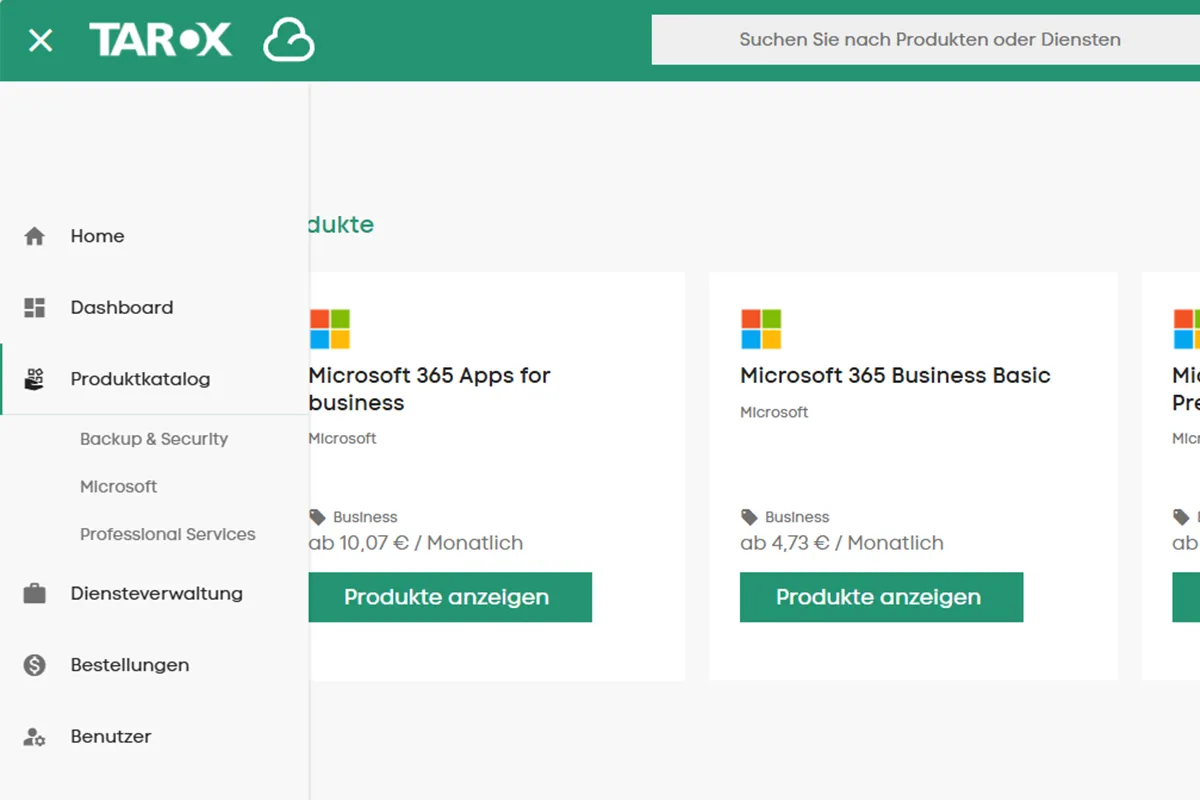
Task: Open Professional Services subcategory
Action: coord(168,535)
